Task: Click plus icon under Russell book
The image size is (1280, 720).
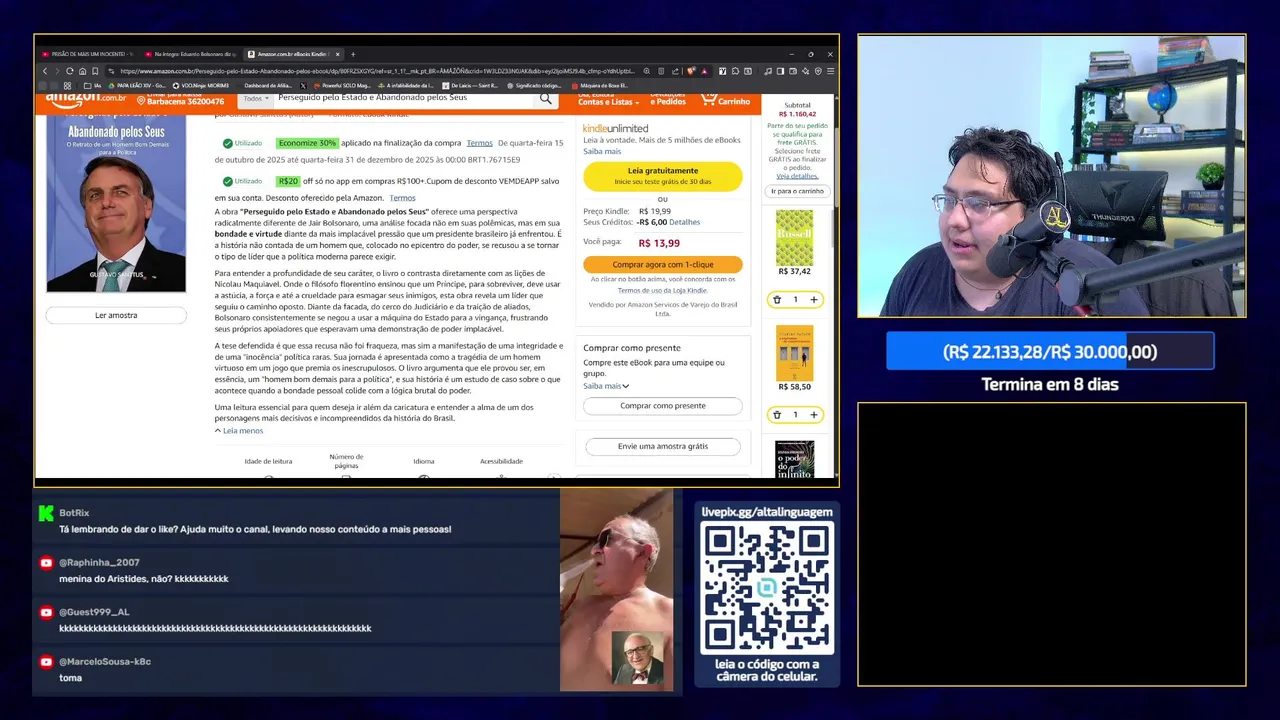Action: click(x=813, y=299)
